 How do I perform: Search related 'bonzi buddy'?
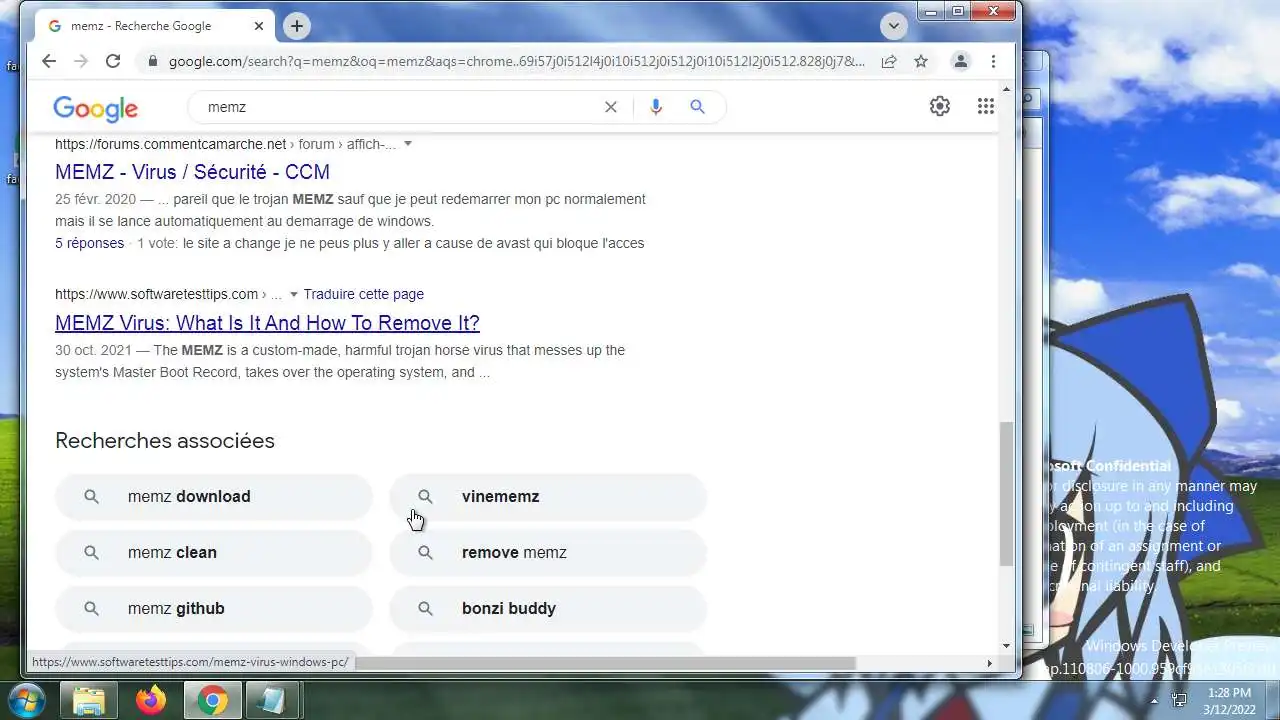tap(548, 609)
